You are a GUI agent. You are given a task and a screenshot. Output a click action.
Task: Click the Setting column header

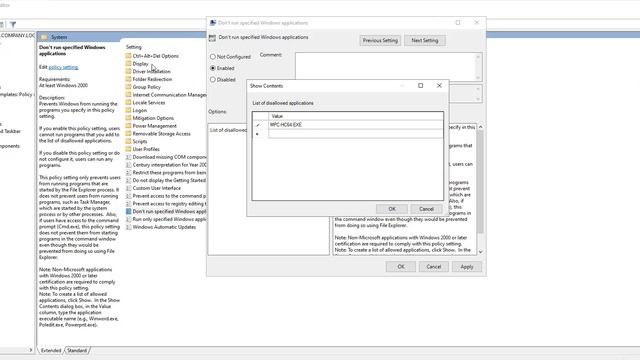(133, 47)
